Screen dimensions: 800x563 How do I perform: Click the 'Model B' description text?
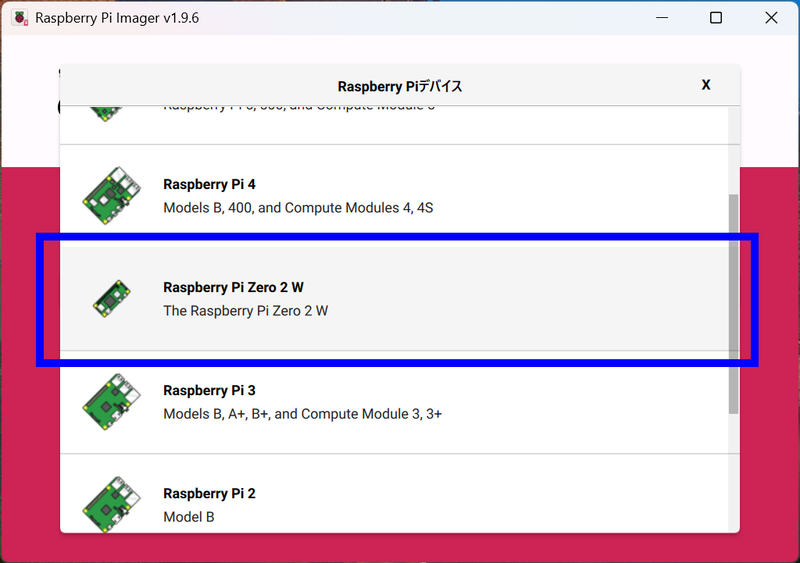point(189,517)
